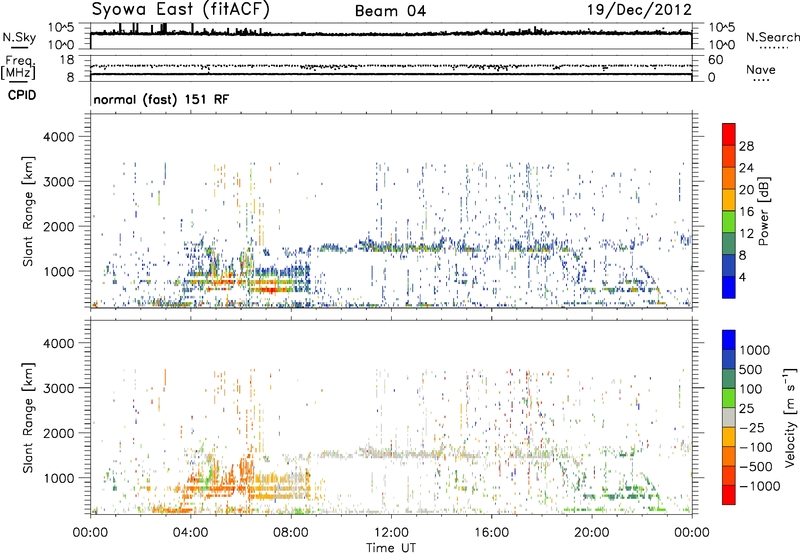Screen dimensions: 800x554
Task: Select "Slant Range [km]" label of the velocity panel
Action: [x=28, y=418]
